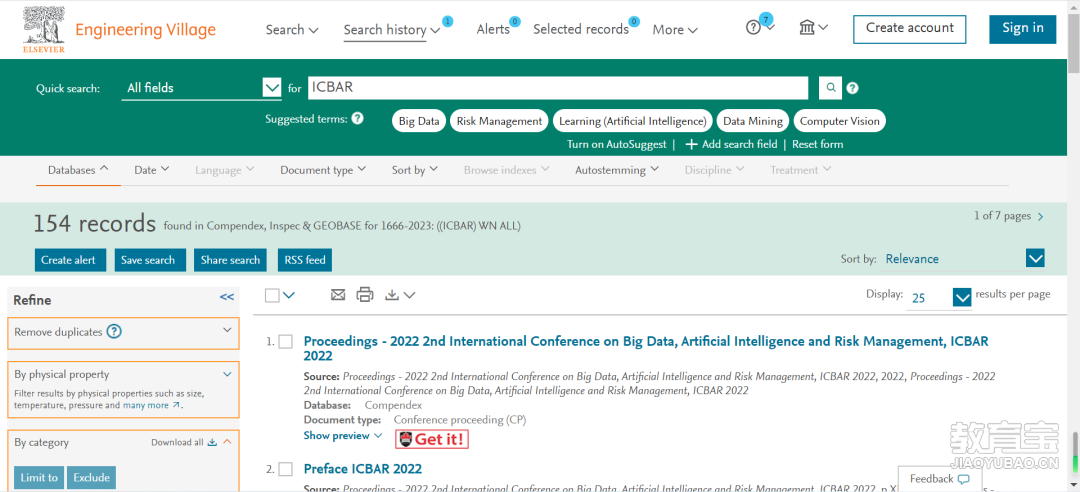Open Sort by Relevance dropdown

click(1035, 259)
